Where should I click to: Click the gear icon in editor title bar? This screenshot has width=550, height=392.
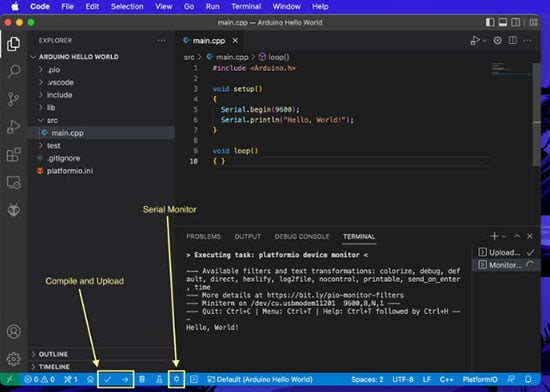(x=497, y=41)
